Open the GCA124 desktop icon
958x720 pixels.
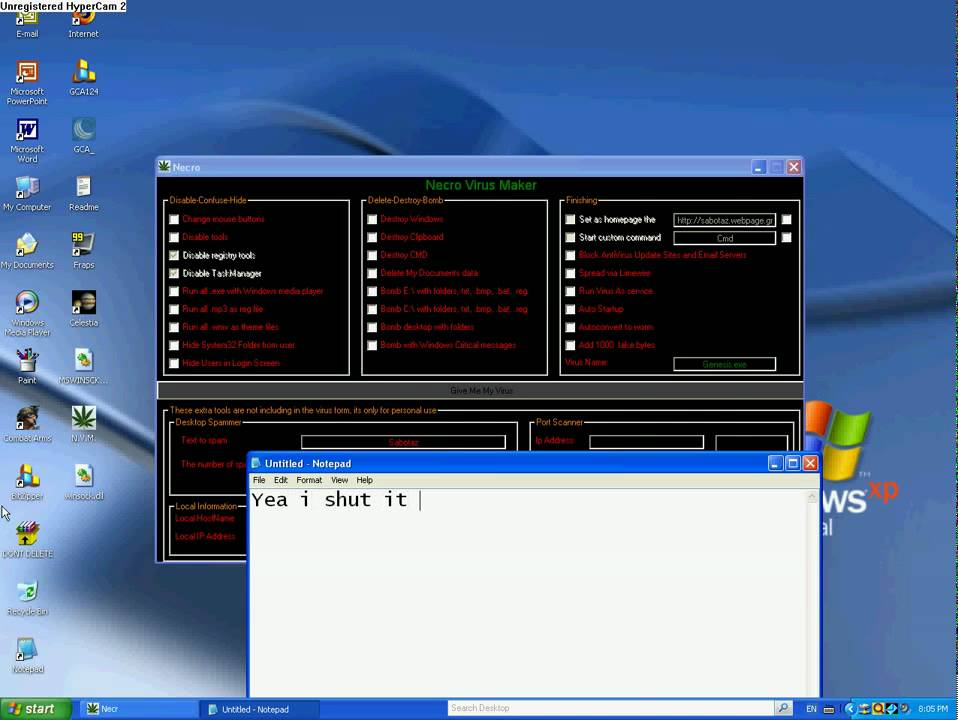pyautogui.click(x=84, y=78)
